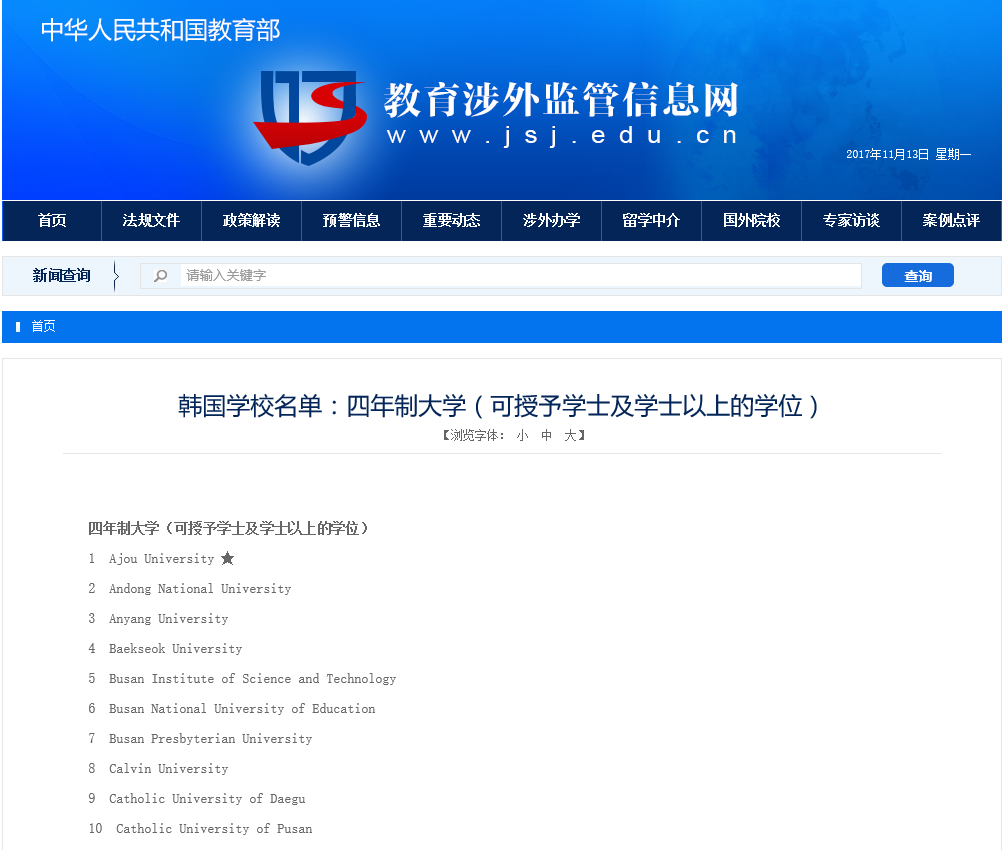Click Calvin University entry

(169, 769)
